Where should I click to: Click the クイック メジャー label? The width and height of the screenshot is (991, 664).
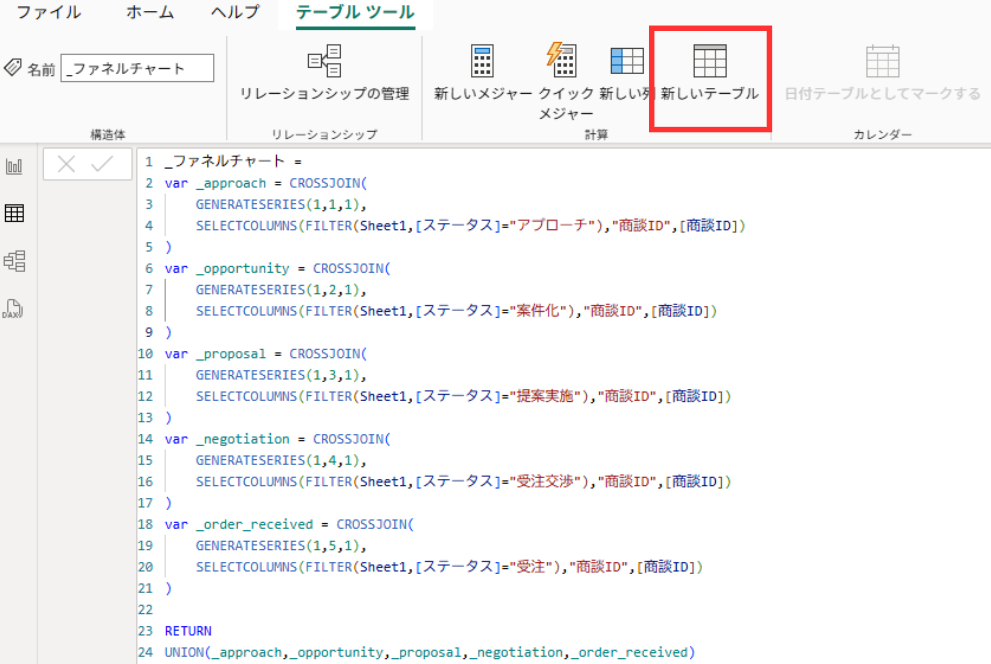click(x=566, y=103)
